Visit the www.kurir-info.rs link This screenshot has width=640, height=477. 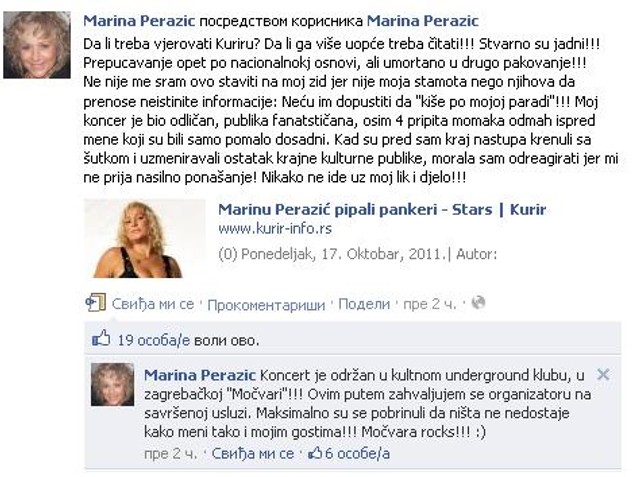[x=275, y=228]
